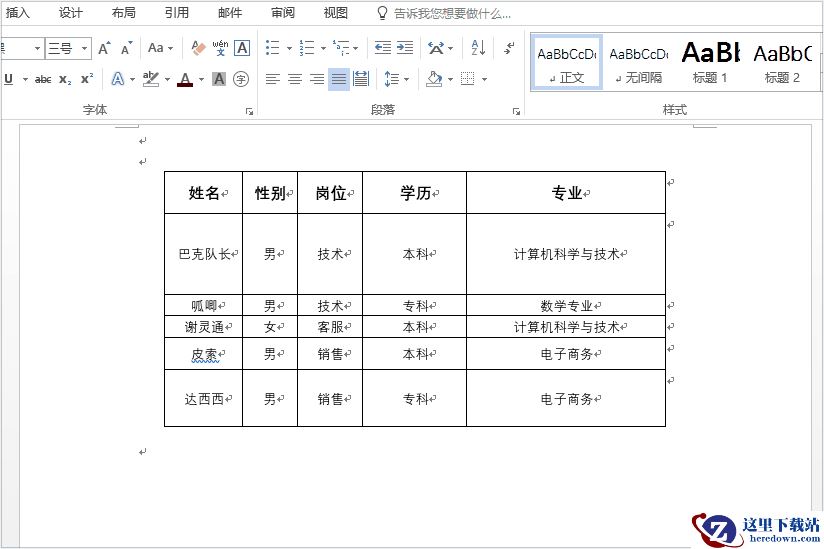The image size is (824, 549).
Task: Apply the 标题 2 style
Action: pyautogui.click(x=782, y=63)
